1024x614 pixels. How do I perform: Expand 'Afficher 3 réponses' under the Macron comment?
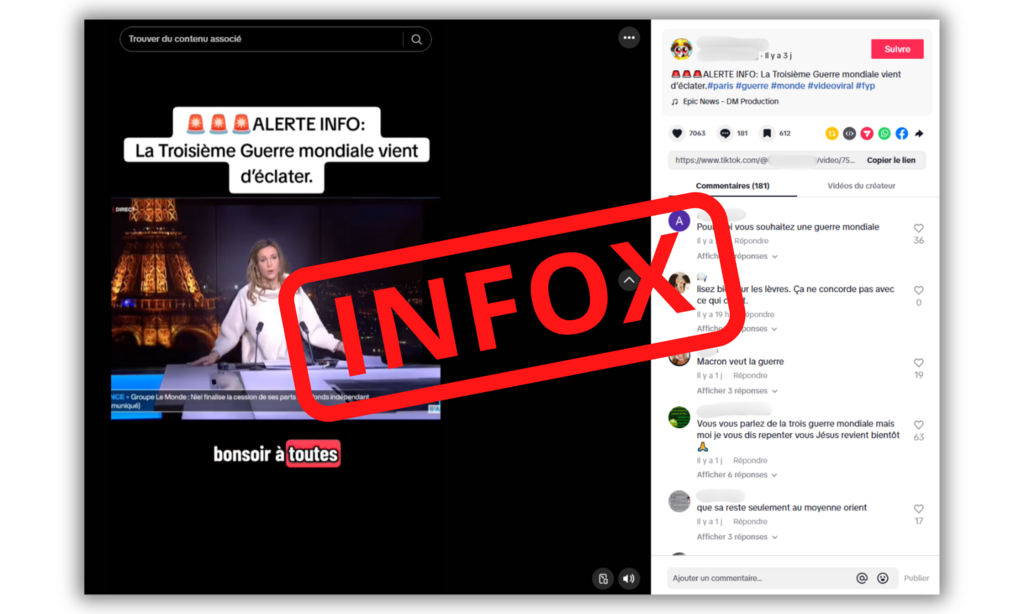[736, 391]
